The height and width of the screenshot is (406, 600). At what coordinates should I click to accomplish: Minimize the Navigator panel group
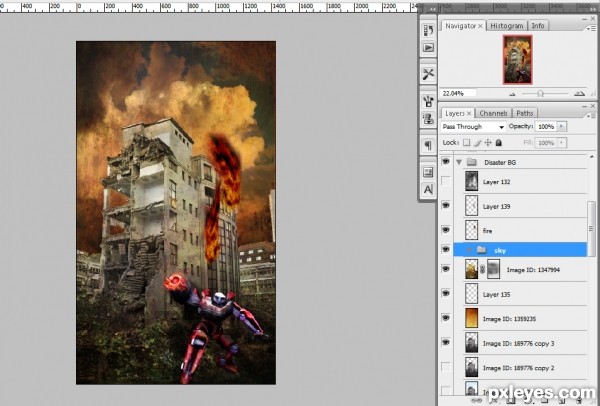[584, 19]
